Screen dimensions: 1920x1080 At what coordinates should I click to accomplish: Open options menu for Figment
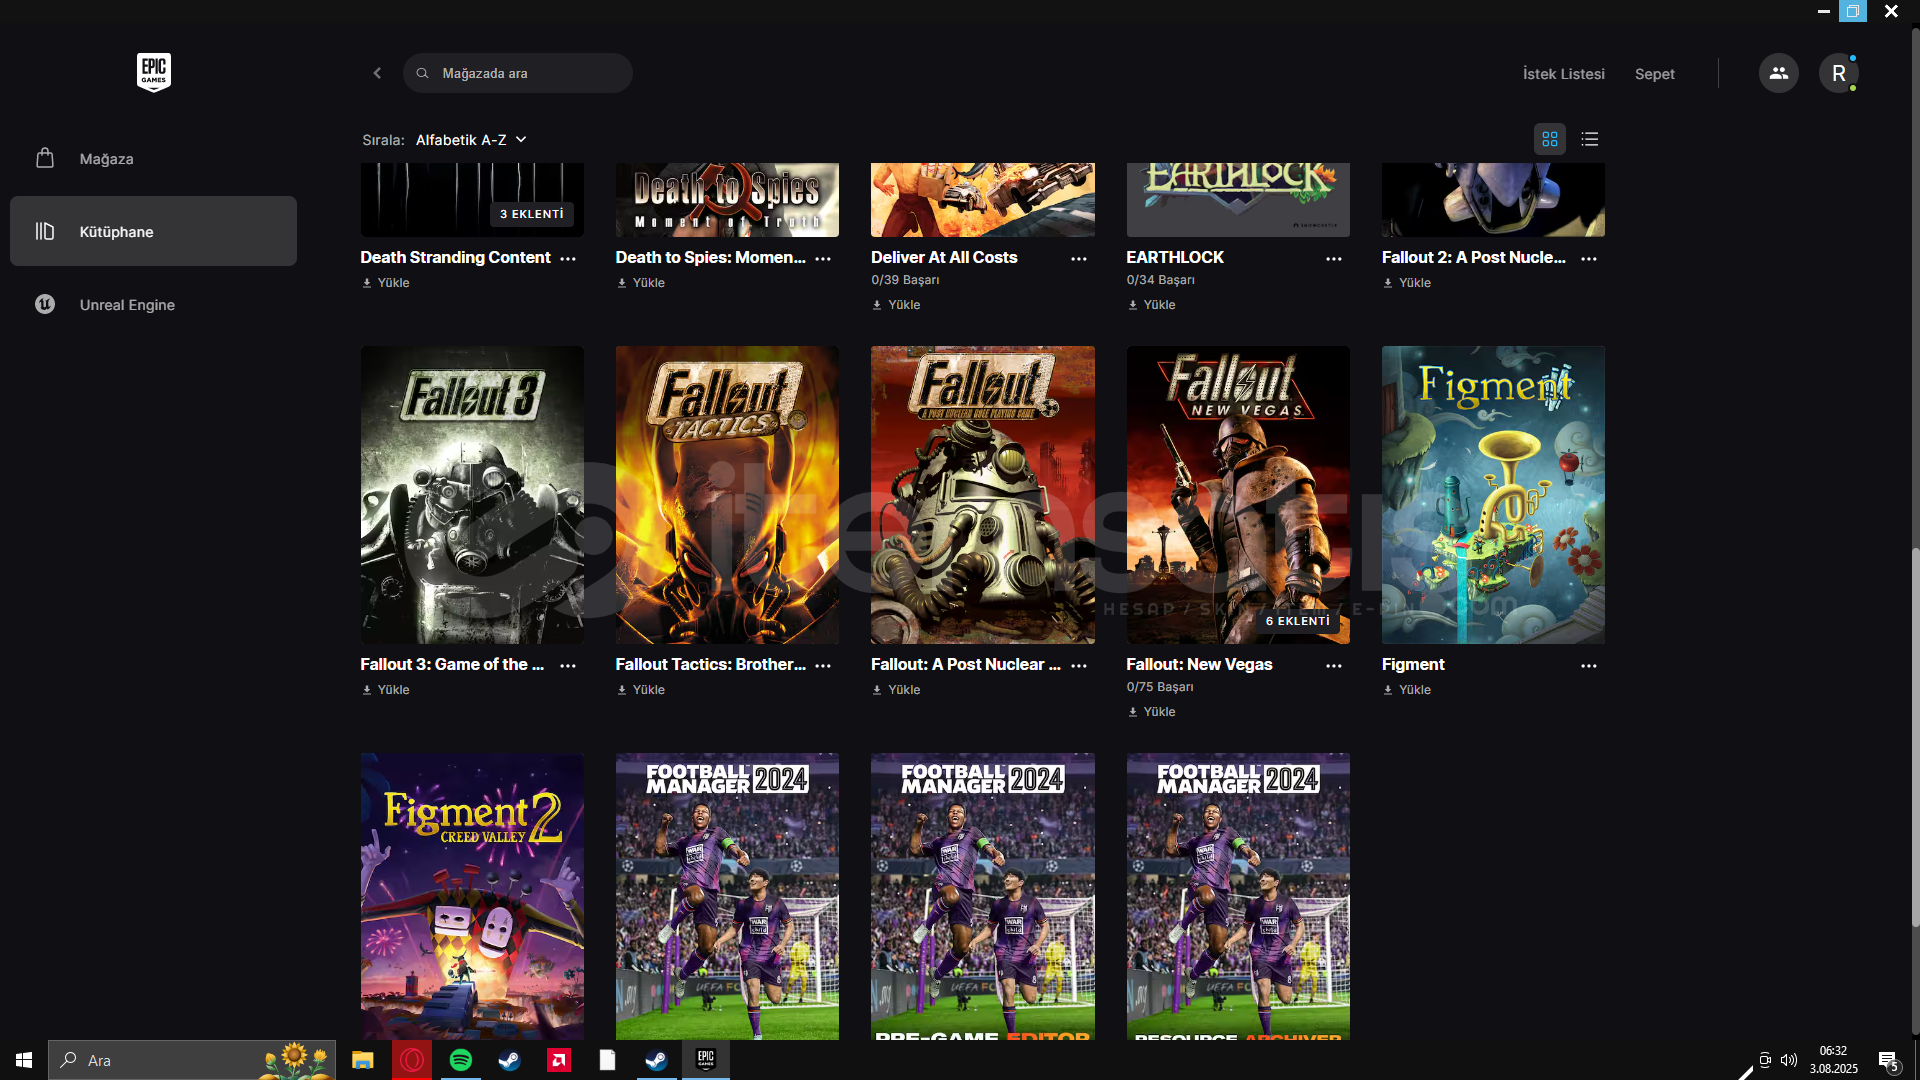click(x=1589, y=665)
